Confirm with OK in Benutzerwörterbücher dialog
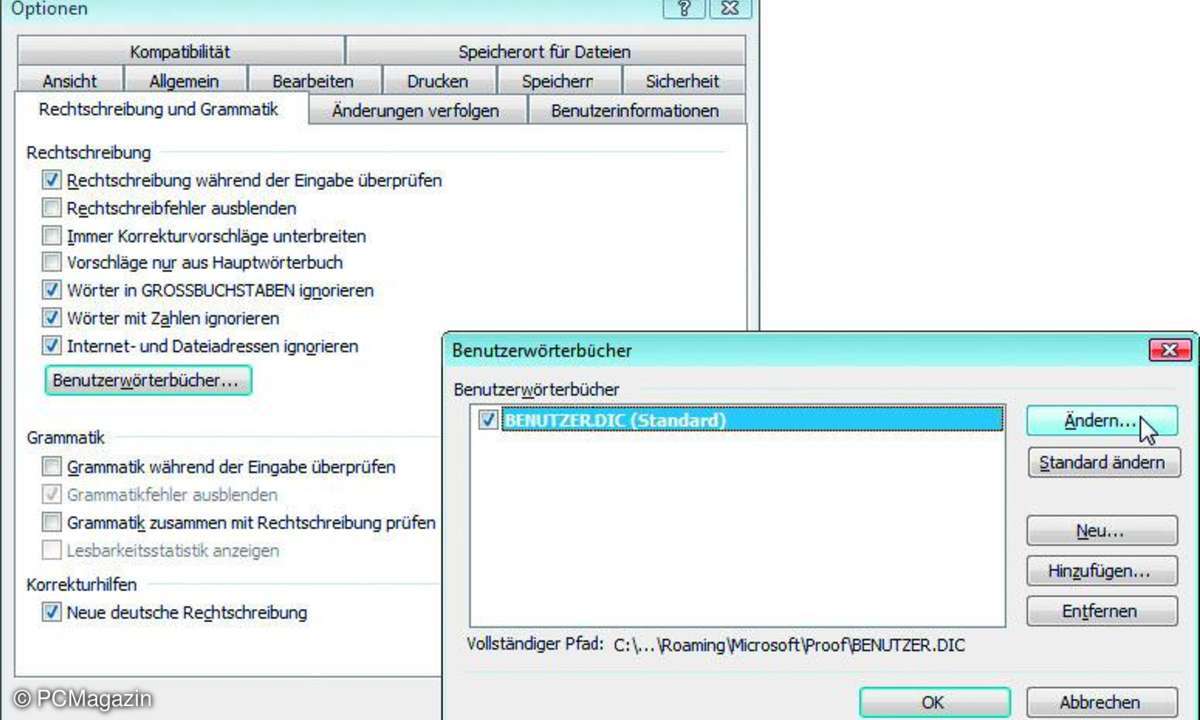The height and width of the screenshot is (720, 1200). tap(932, 702)
